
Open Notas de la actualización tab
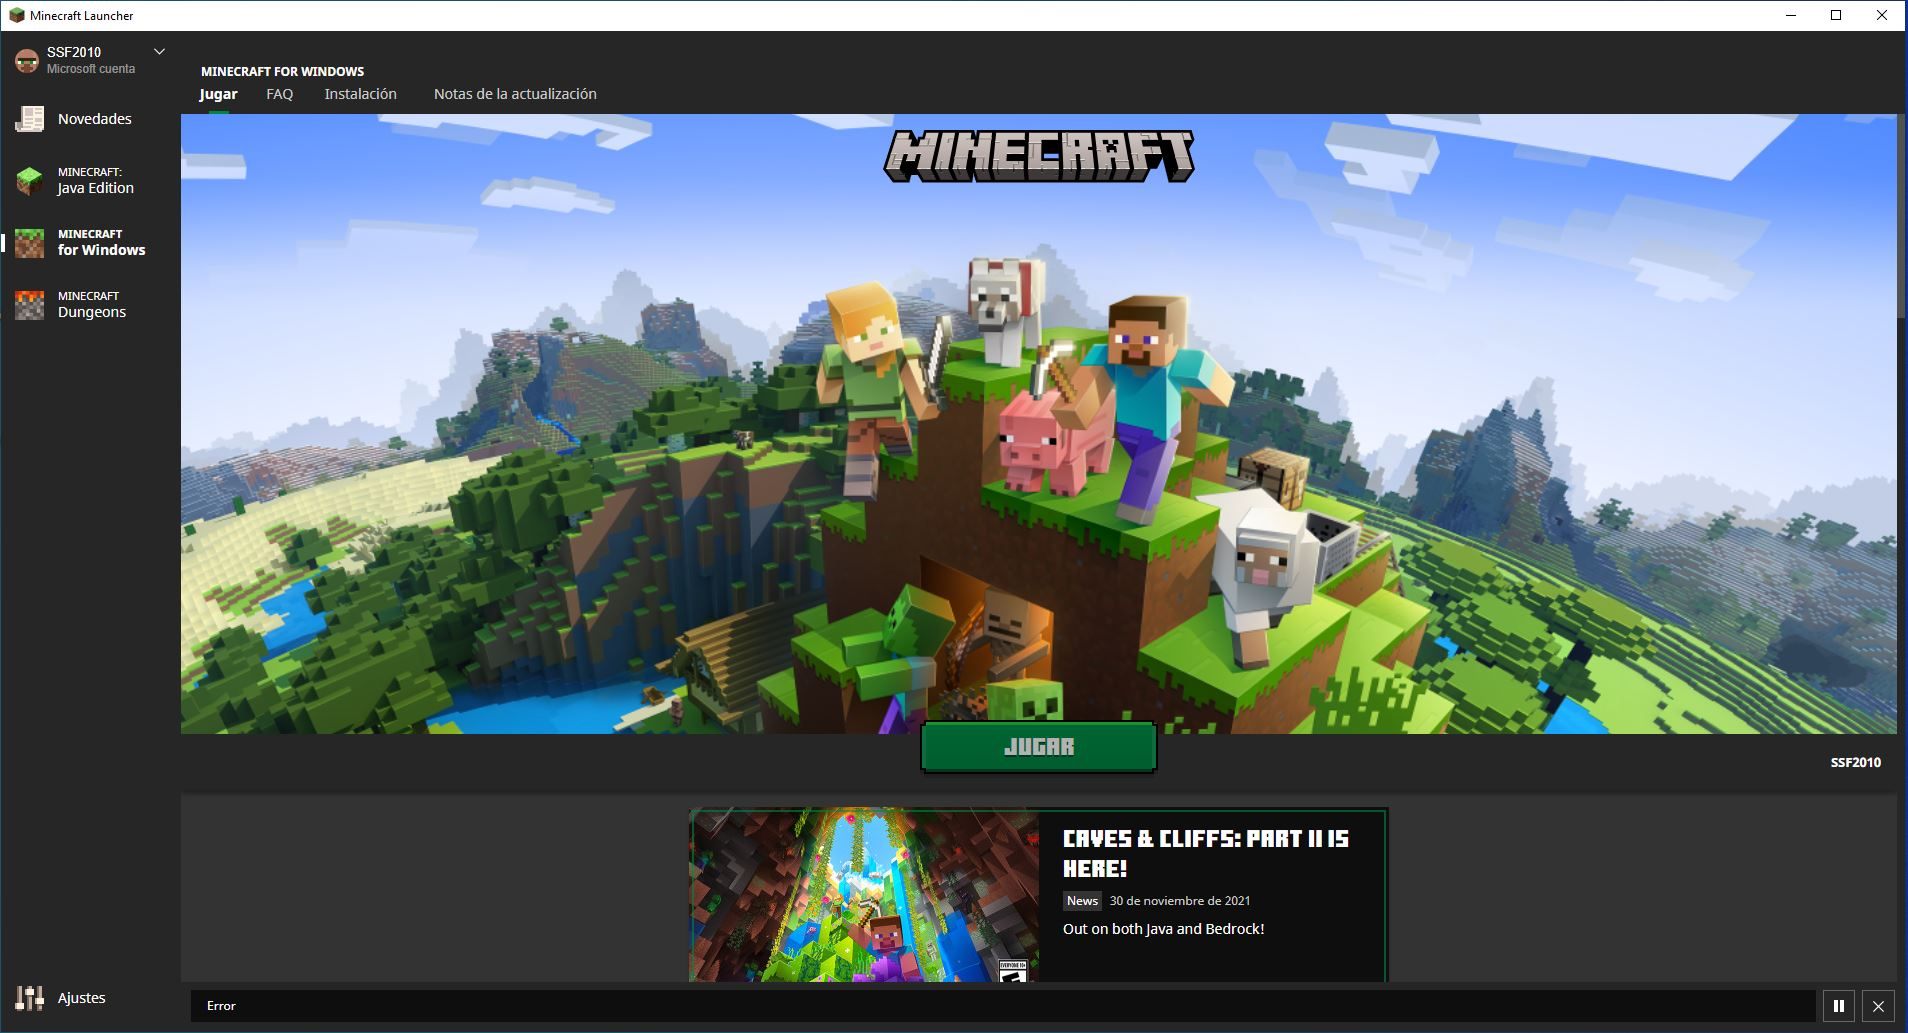tap(515, 94)
